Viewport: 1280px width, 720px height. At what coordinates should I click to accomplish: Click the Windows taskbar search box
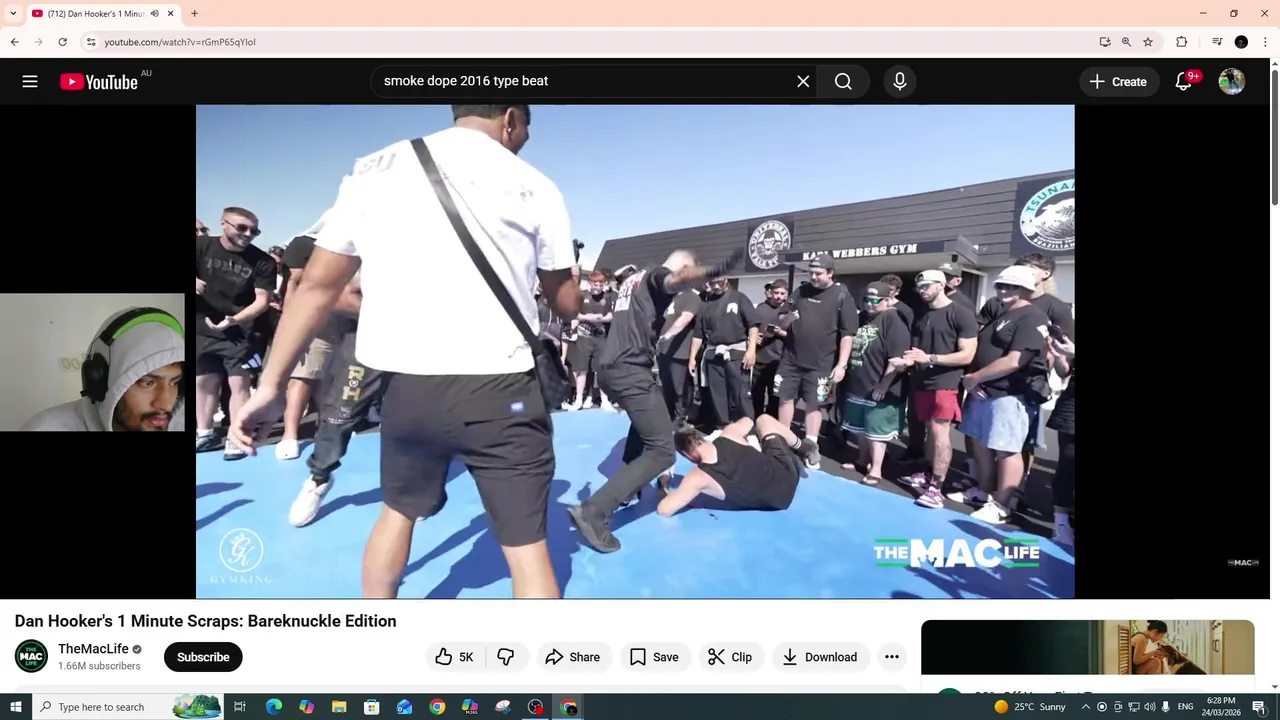pos(130,707)
